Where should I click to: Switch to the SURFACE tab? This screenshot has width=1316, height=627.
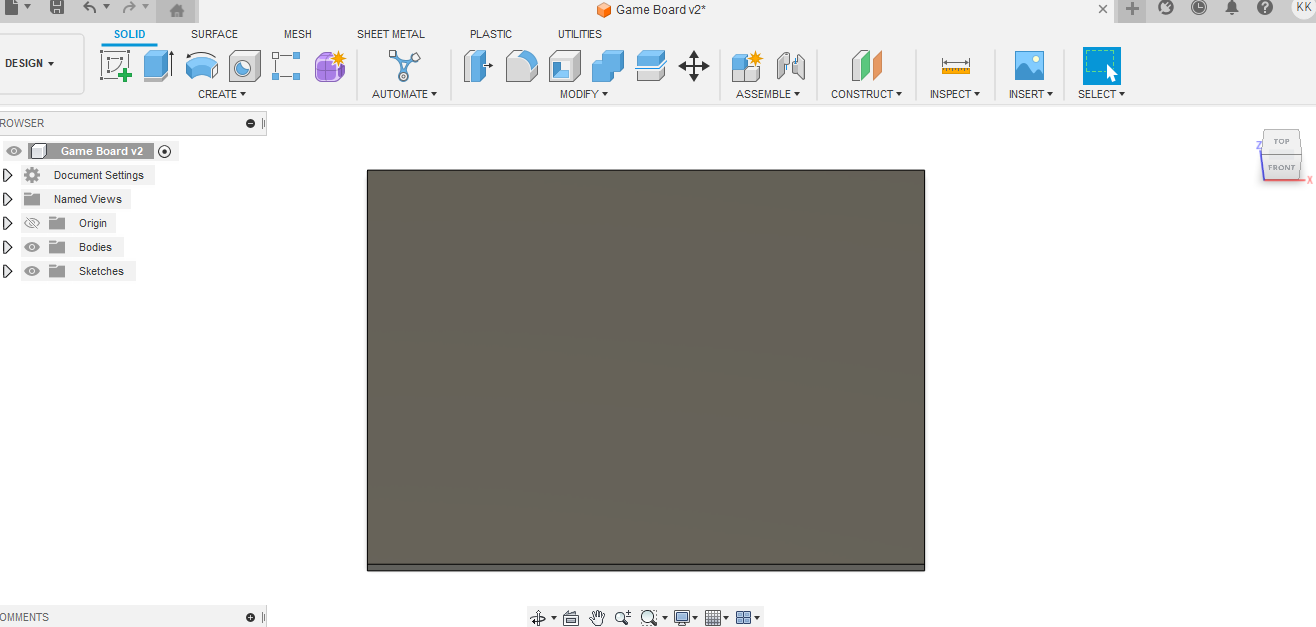(214, 34)
